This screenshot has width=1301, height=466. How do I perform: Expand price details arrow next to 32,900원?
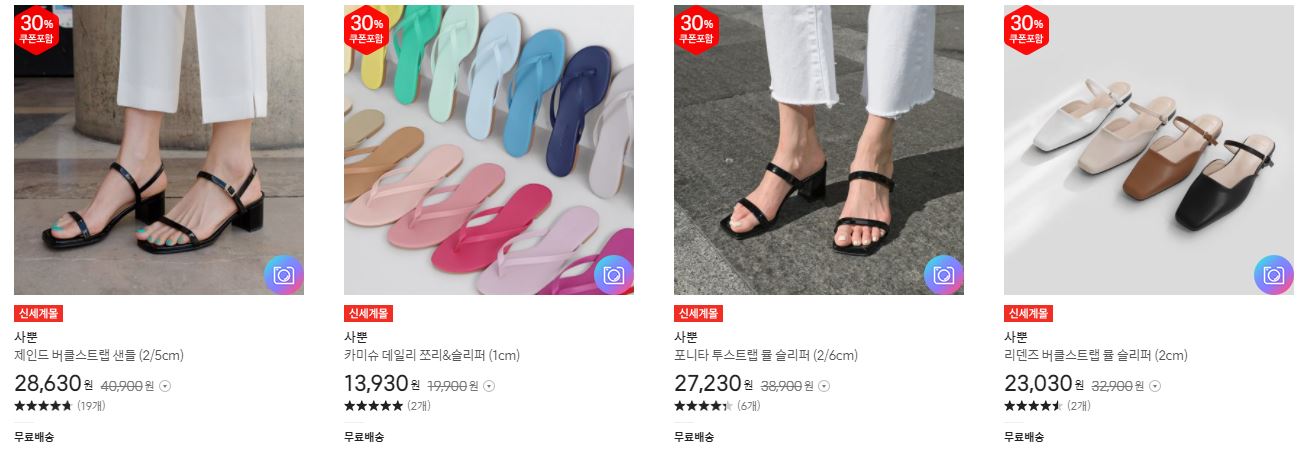point(1156,386)
